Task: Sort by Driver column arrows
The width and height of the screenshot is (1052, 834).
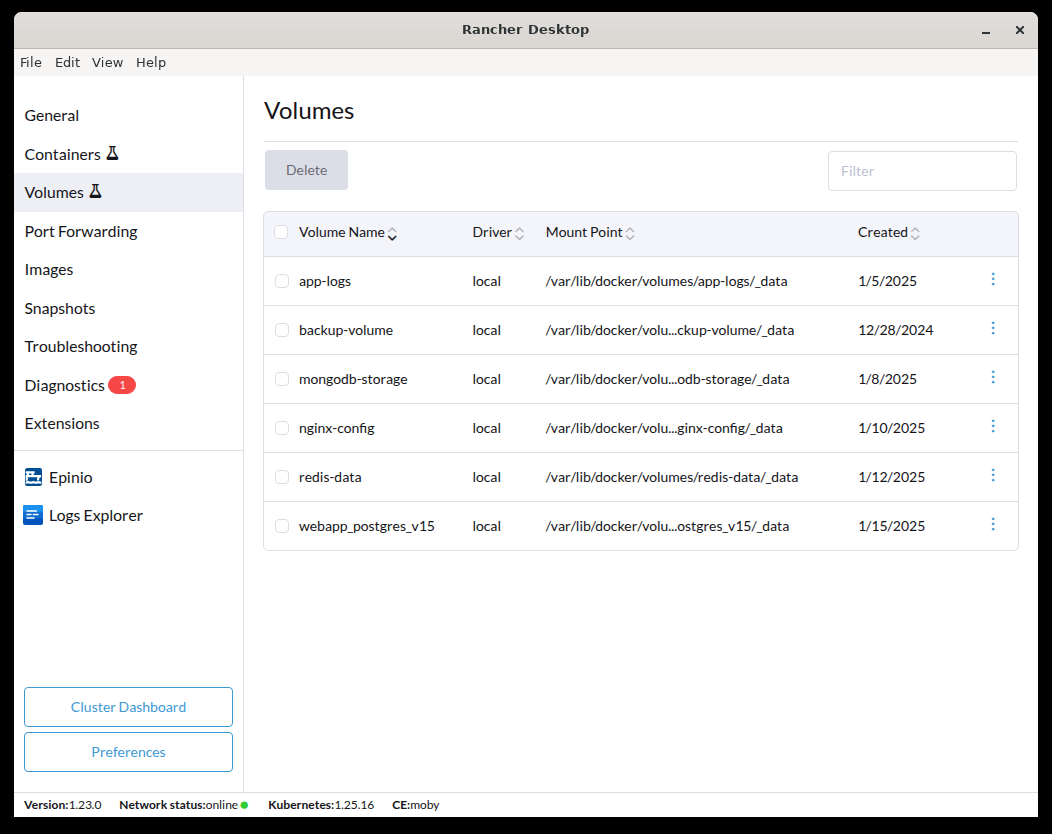Action: click(x=519, y=233)
